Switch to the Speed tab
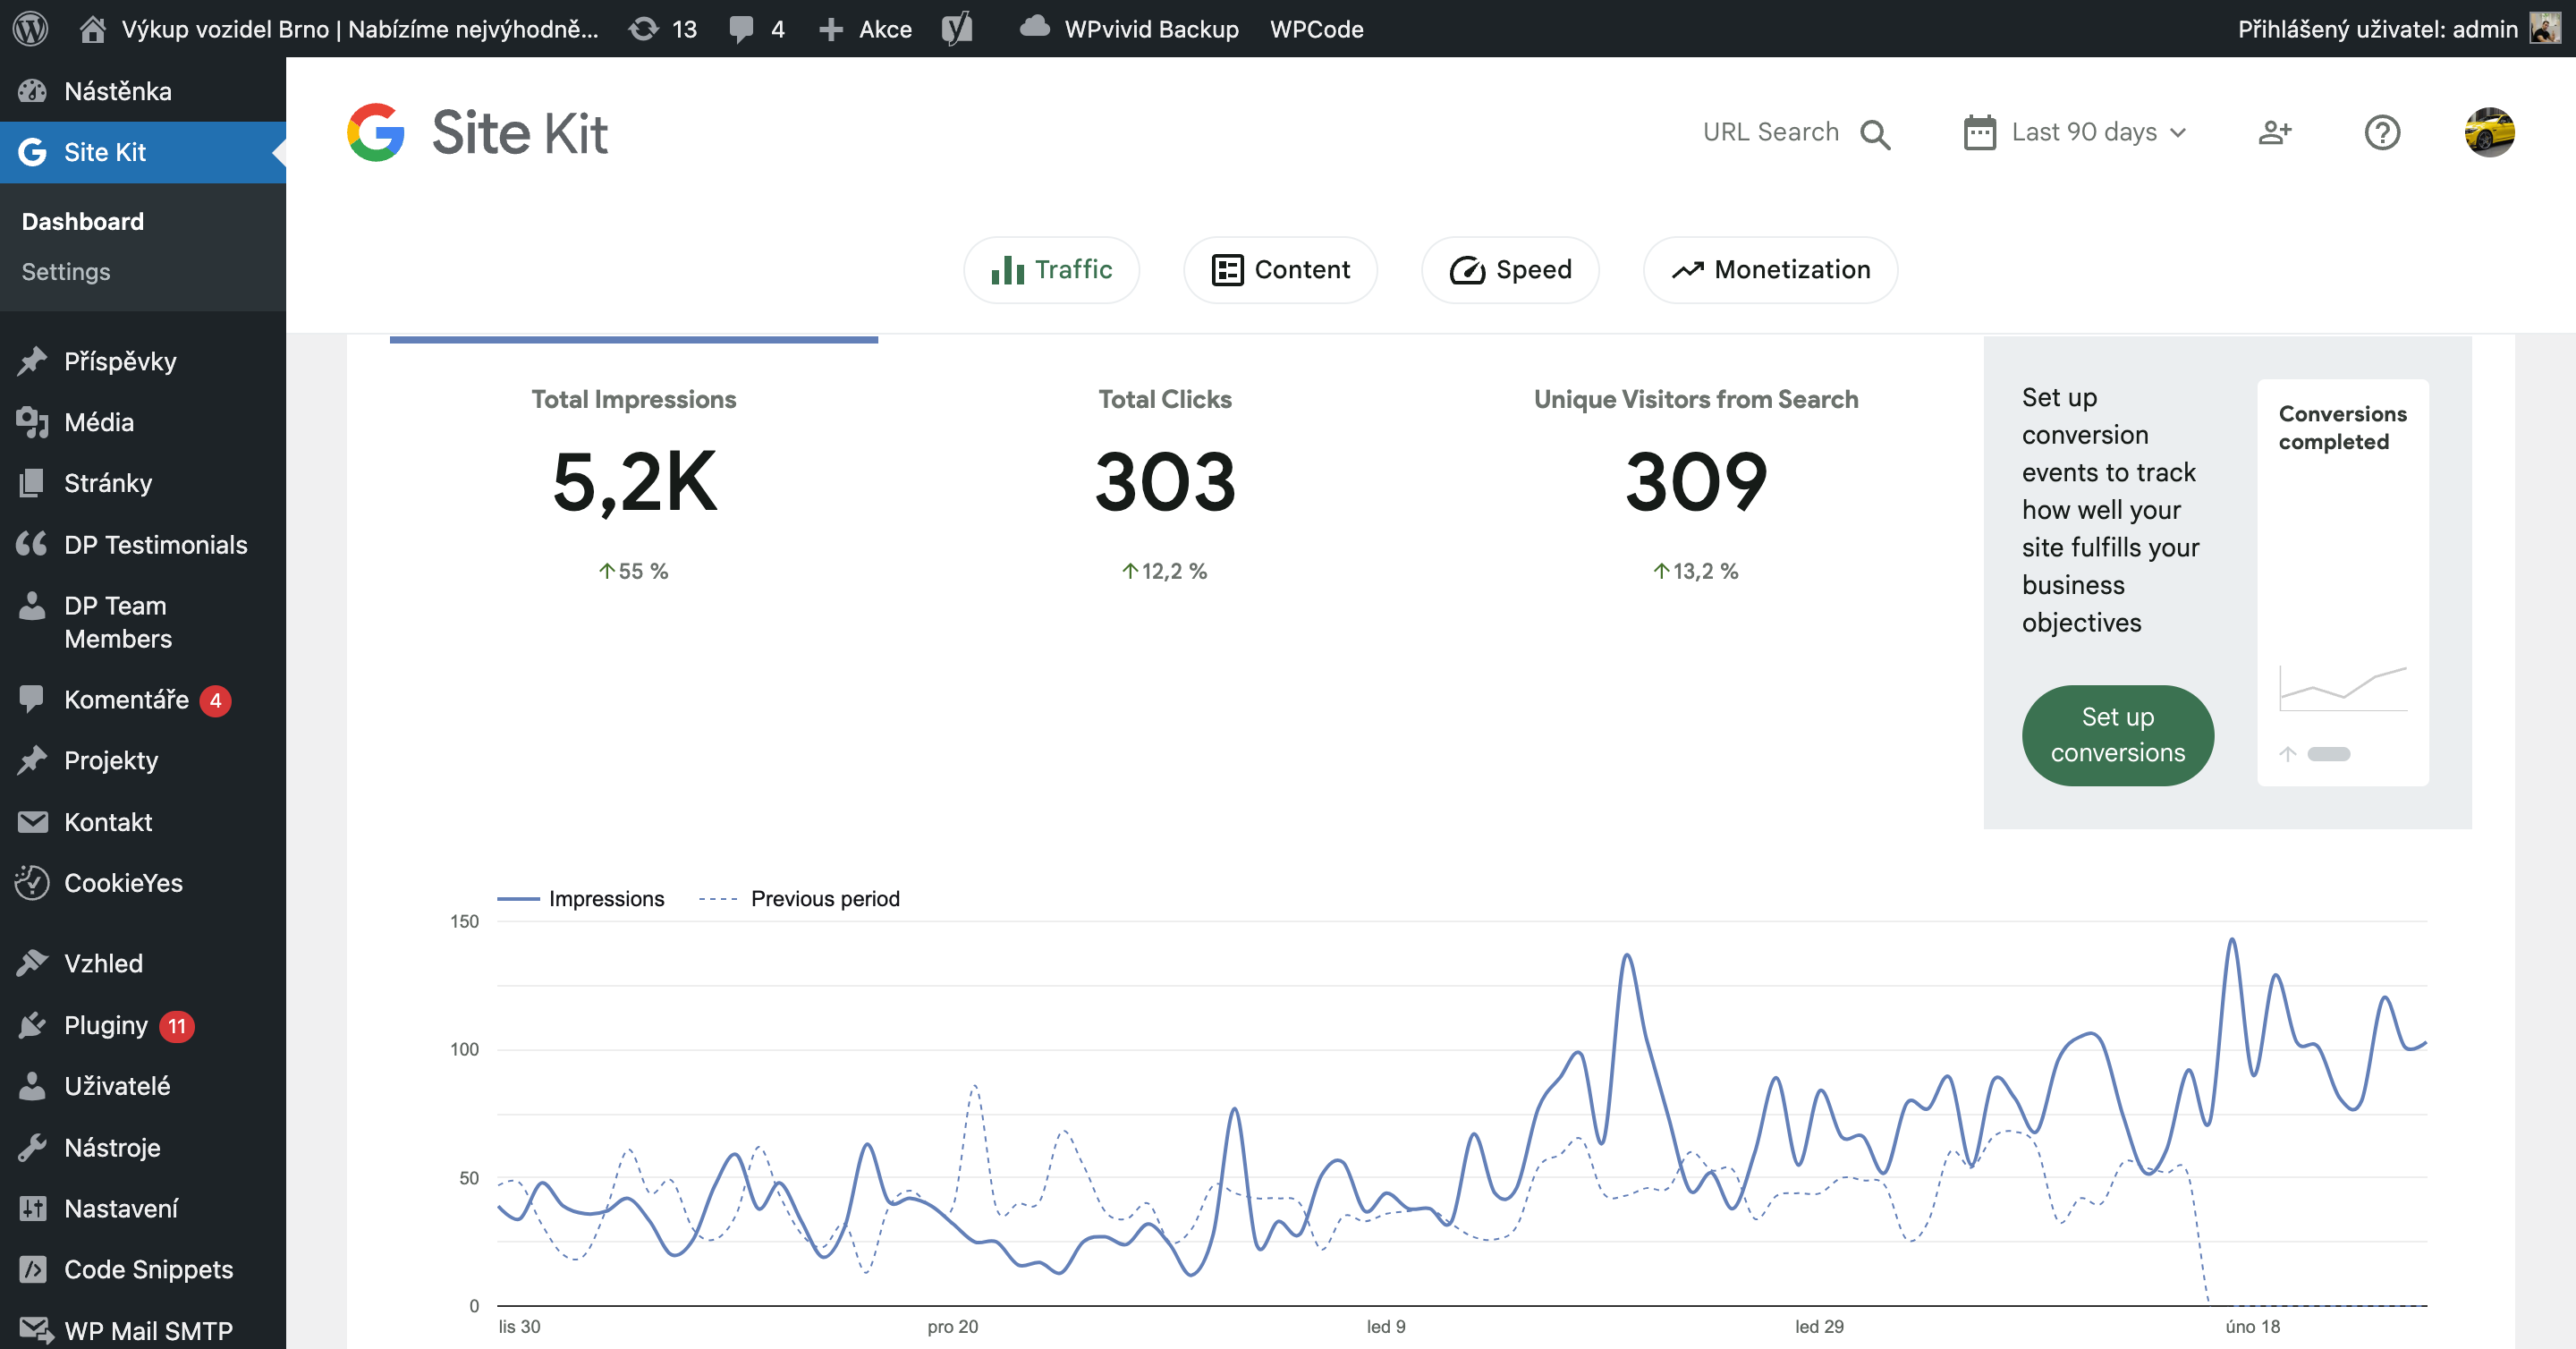 click(x=1510, y=270)
